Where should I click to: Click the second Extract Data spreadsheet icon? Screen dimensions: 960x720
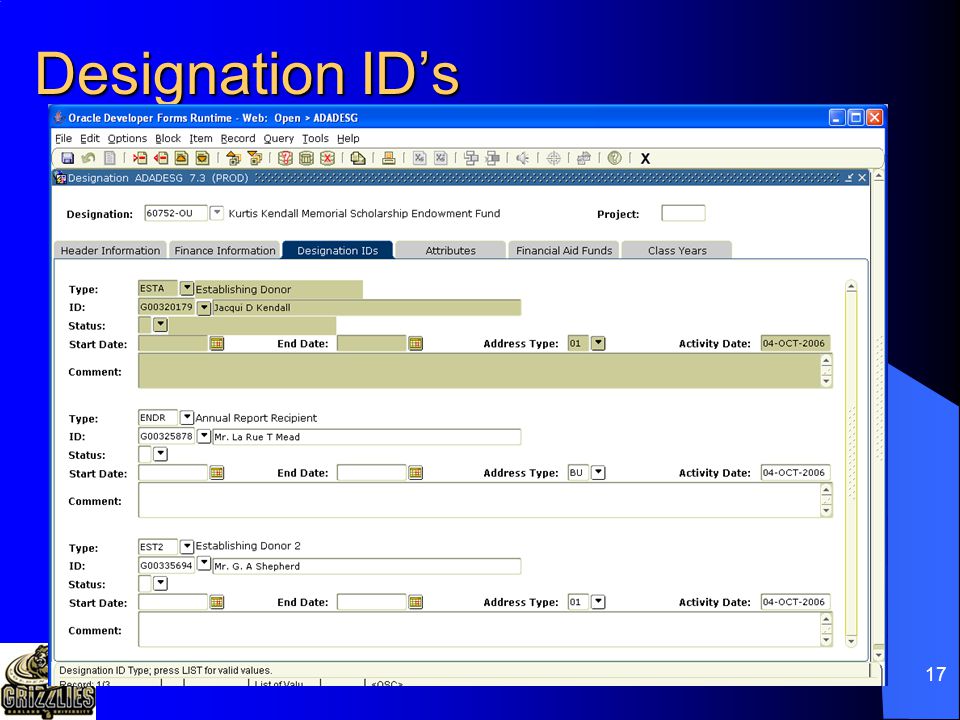[x=441, y=158]
